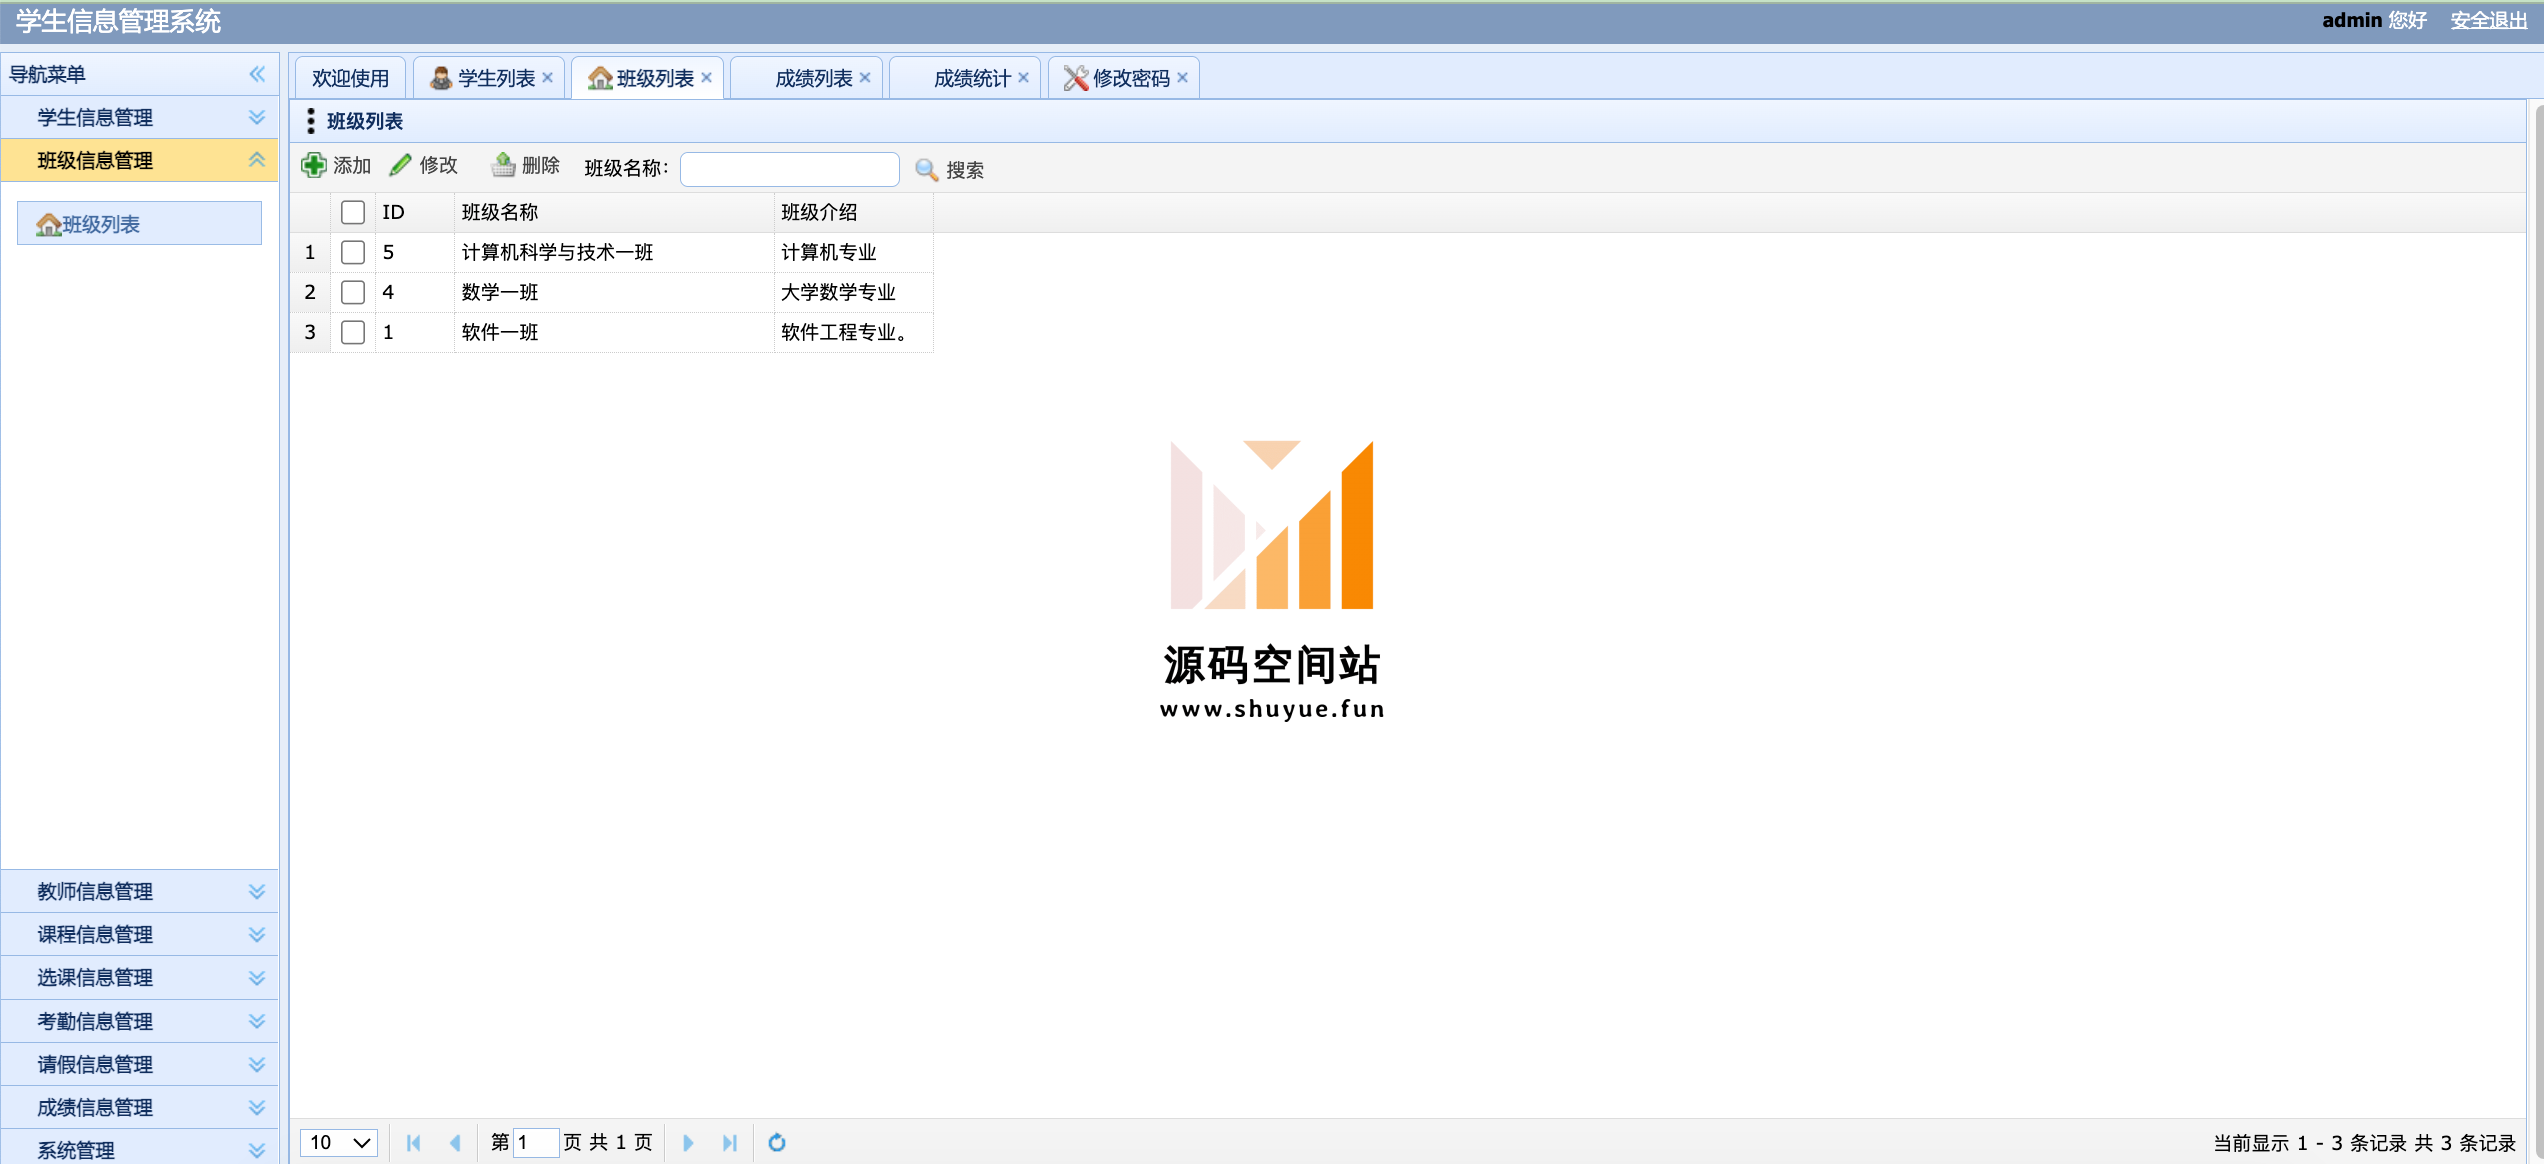Check the row for 计算机科学与技术一班

(353, 252)
